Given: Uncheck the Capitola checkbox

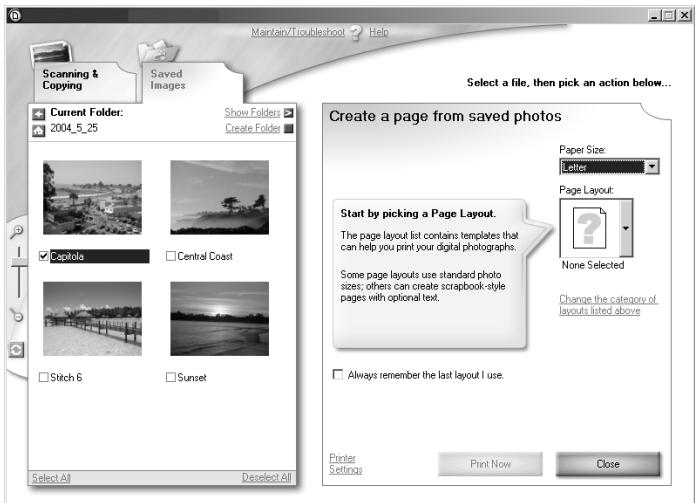Looking at the screenshot, I should 43,256.
